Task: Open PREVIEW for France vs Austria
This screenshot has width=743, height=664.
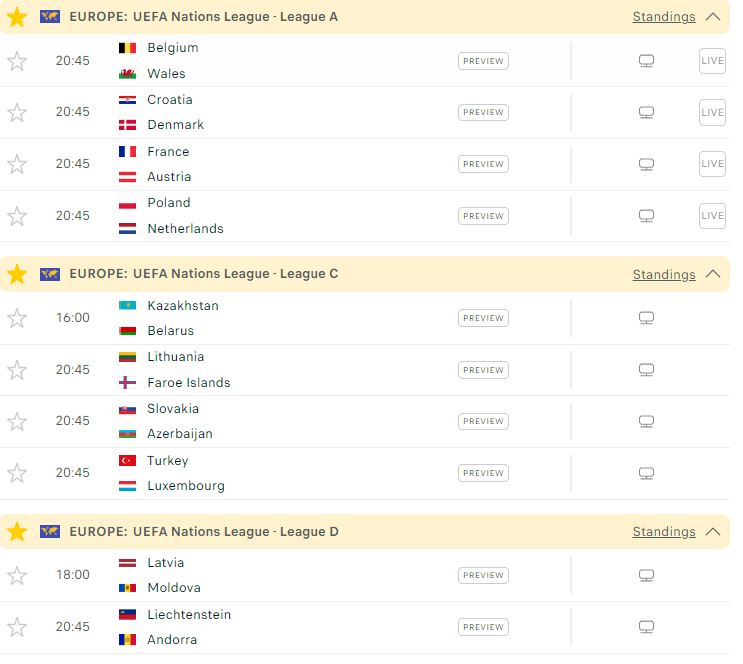Action: pos(483,164)
